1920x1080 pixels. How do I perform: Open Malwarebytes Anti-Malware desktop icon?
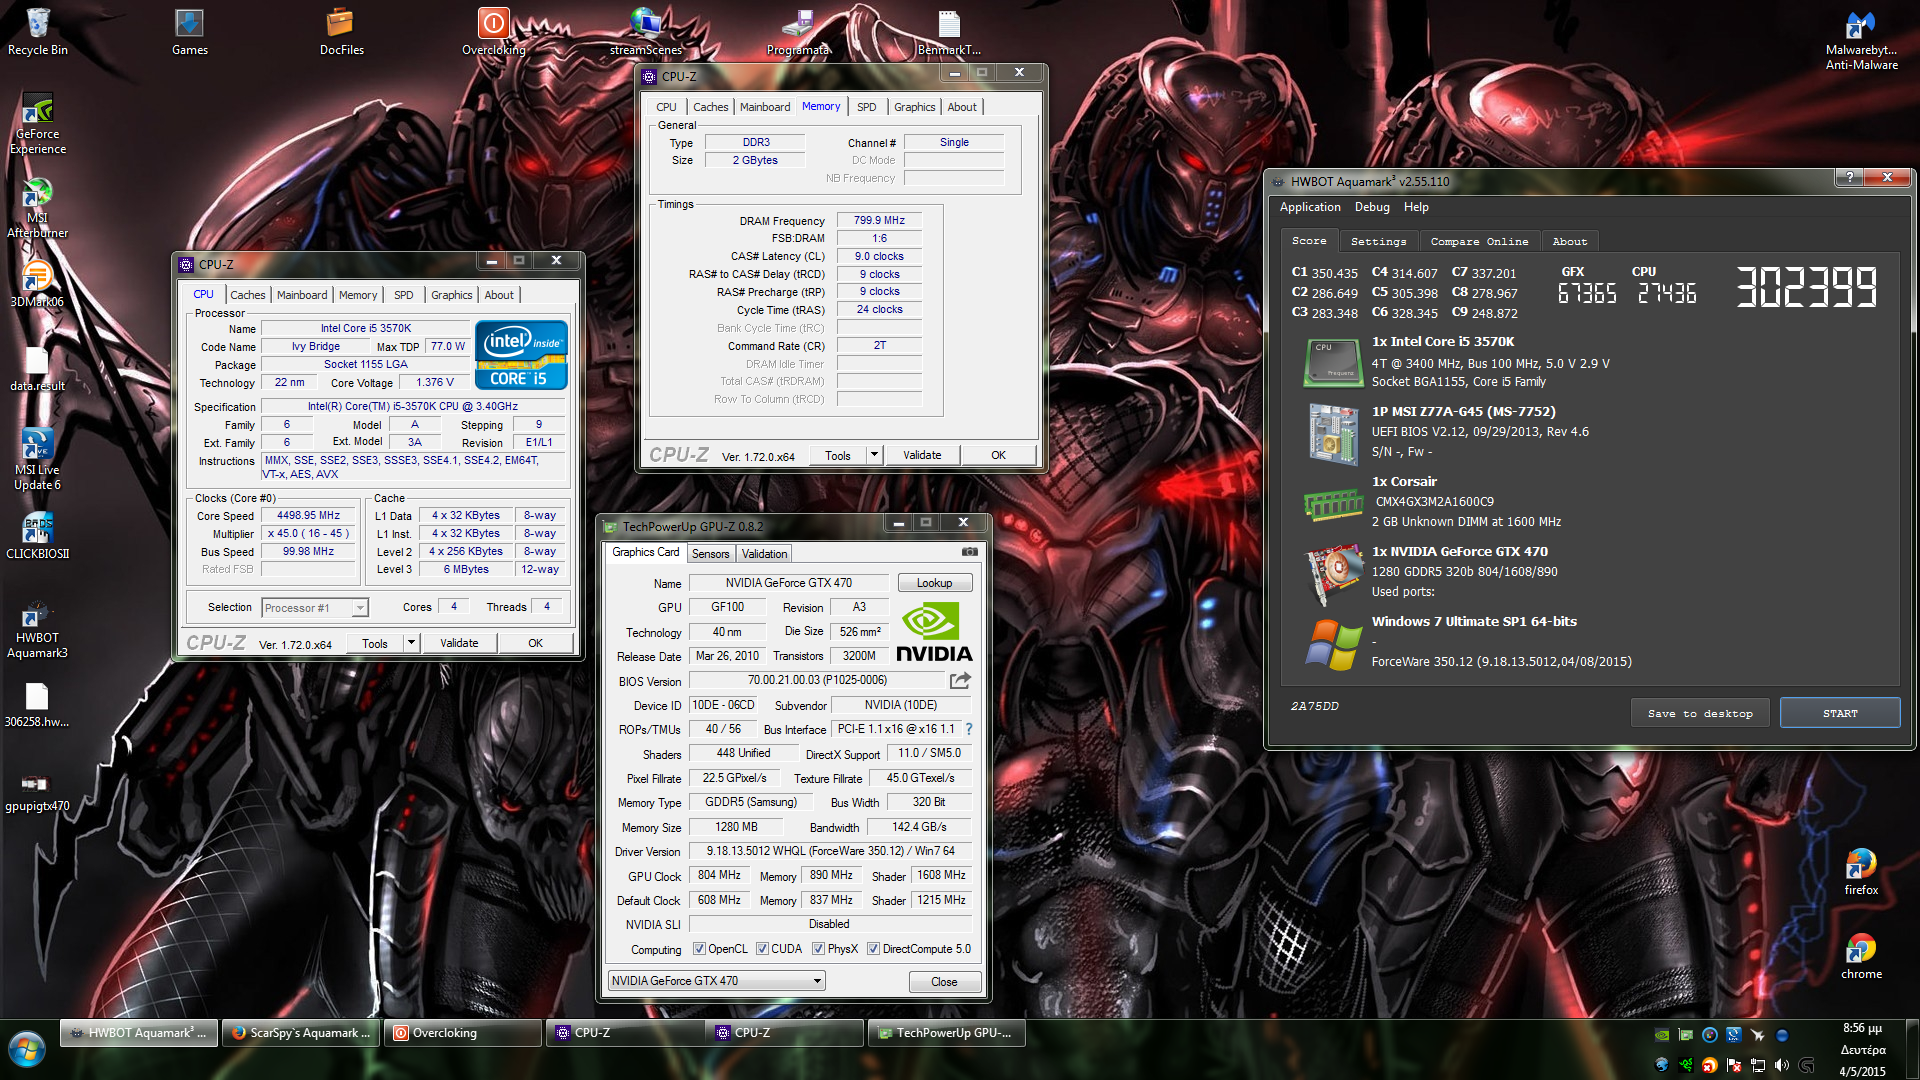point(1861,40)
